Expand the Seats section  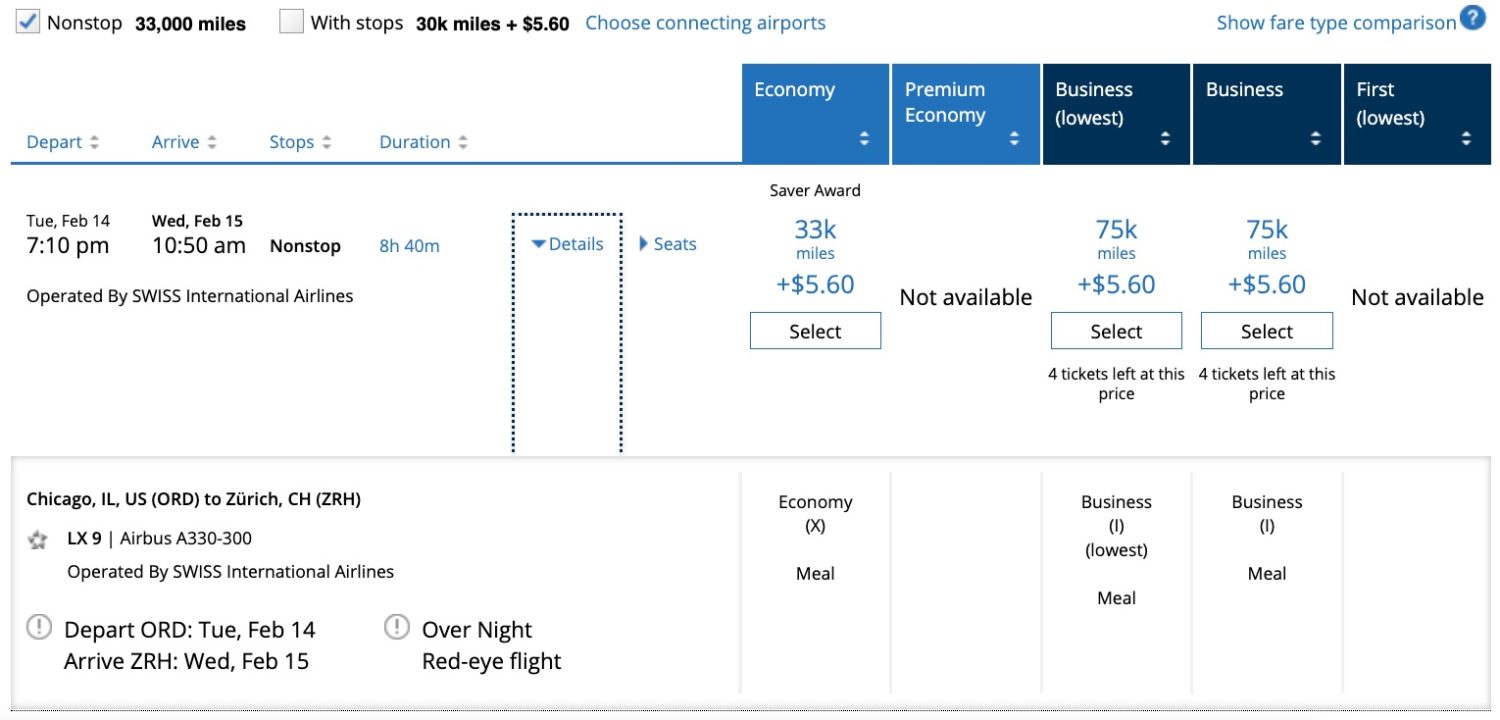pyautogui.click(x=668, y=244)
